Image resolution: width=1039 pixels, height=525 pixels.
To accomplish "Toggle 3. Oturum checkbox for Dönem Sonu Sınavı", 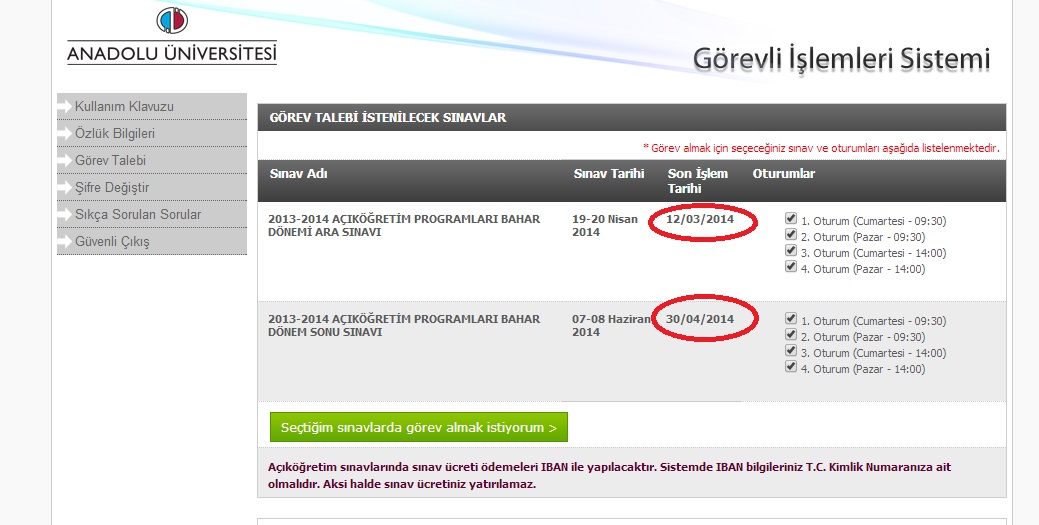I will coord(791,351).
